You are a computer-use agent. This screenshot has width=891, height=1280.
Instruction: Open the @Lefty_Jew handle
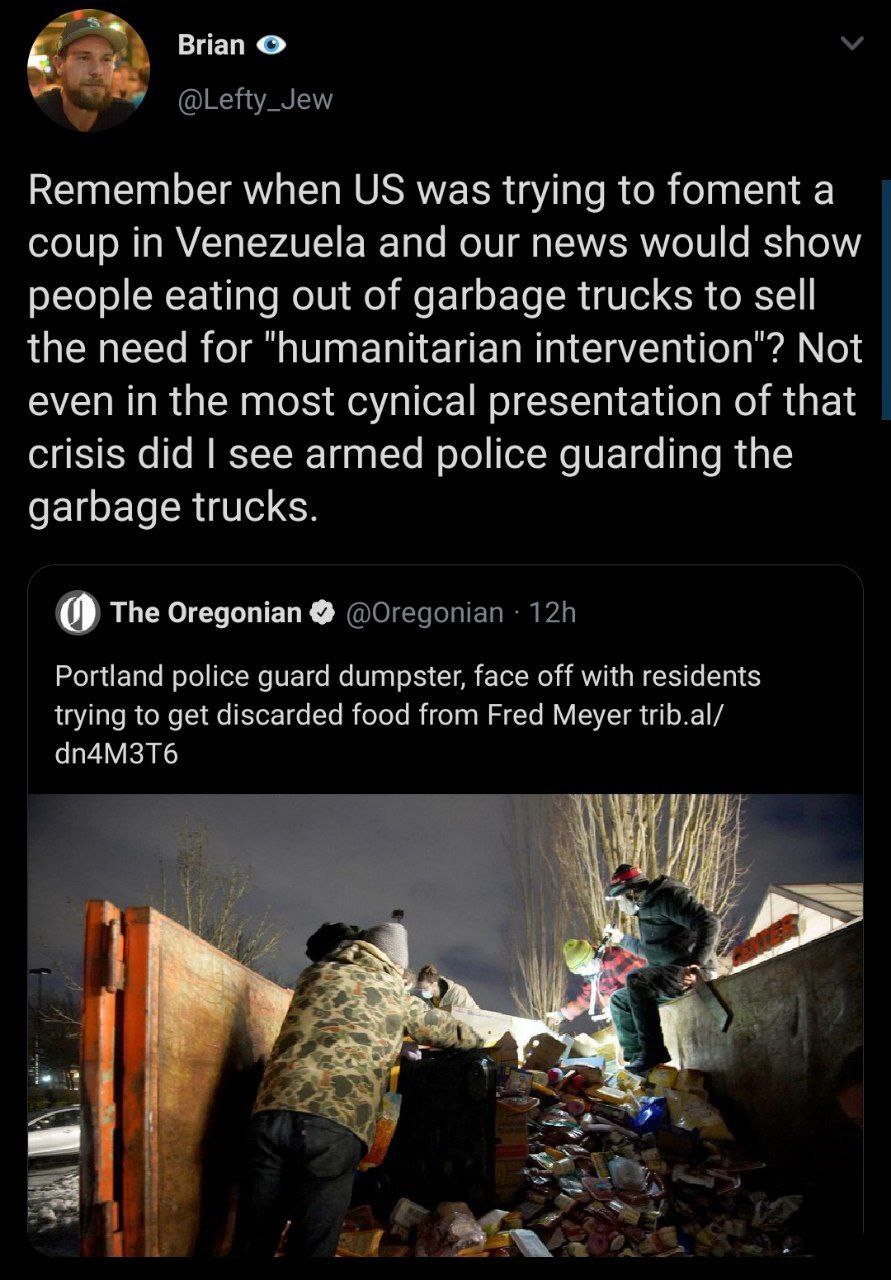click(255, 100)
